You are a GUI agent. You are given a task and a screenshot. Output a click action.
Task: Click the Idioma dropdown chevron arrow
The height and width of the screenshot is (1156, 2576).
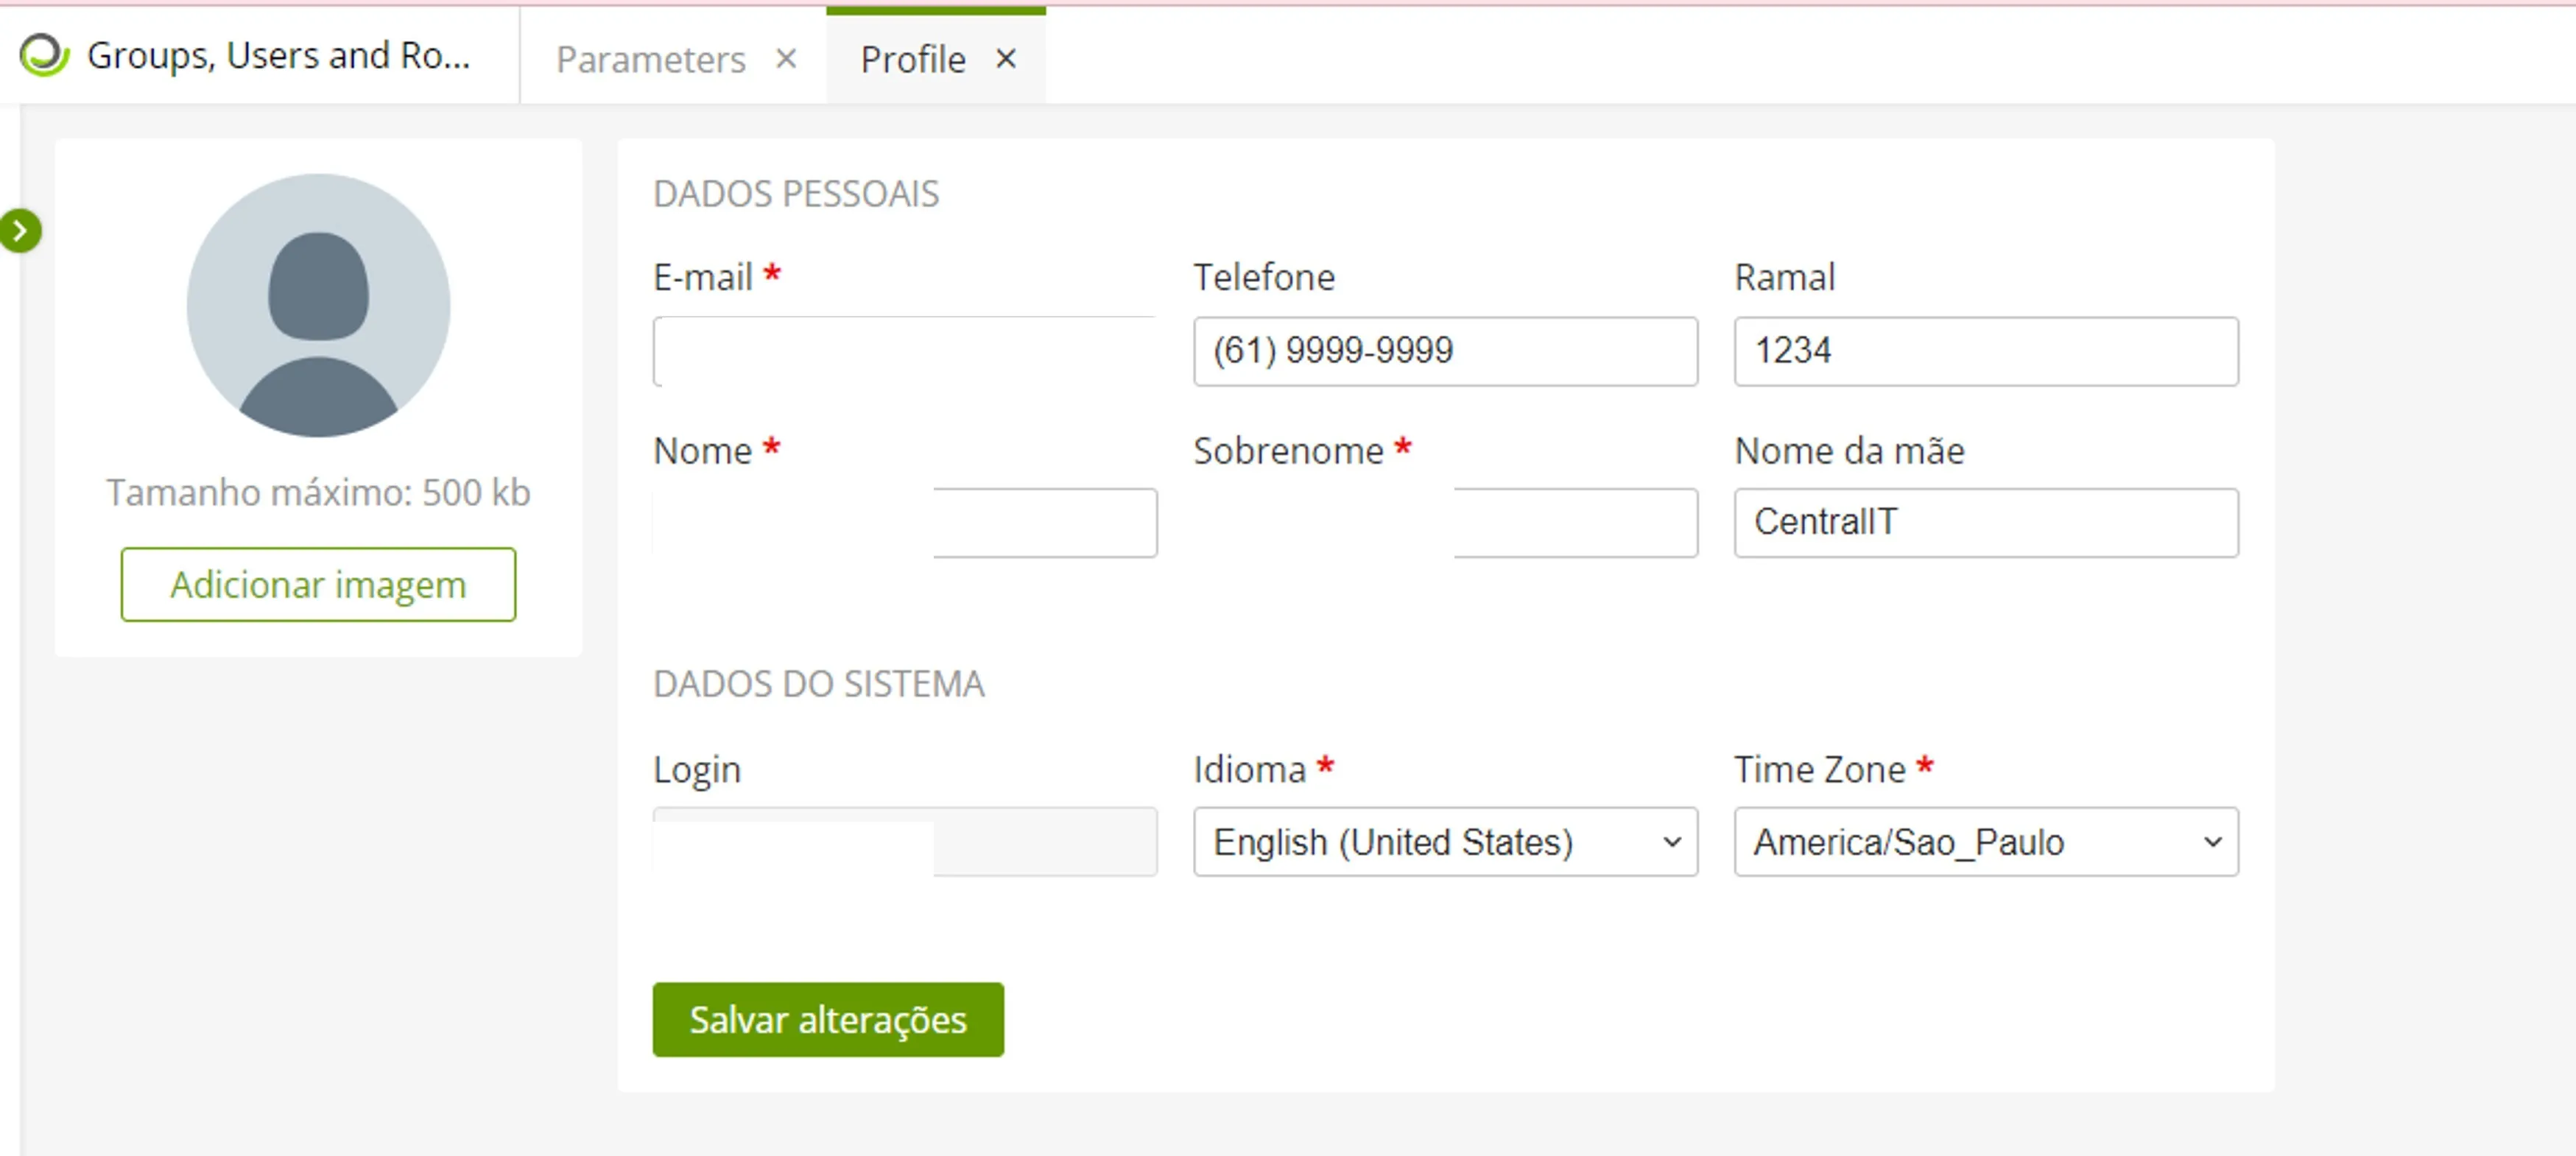[1671, 842]
